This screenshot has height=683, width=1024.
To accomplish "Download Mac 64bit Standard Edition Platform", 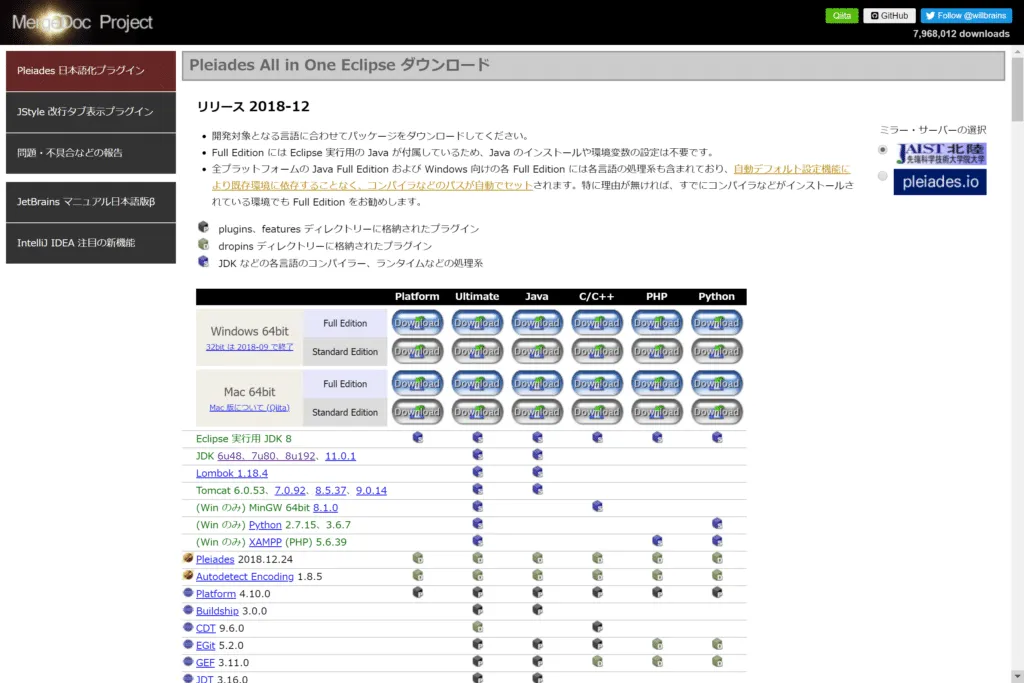I will [x=417, y=412].
